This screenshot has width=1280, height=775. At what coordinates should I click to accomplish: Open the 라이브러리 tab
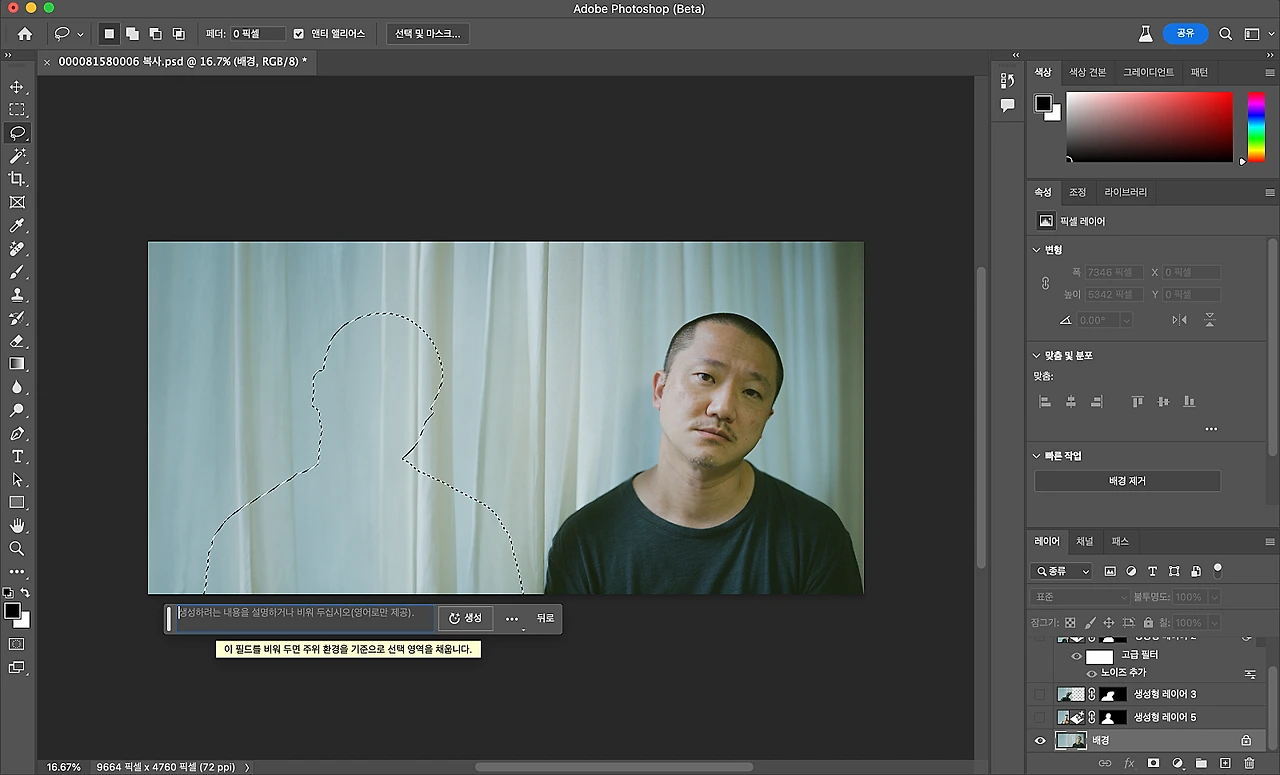tap(1125, 192)
